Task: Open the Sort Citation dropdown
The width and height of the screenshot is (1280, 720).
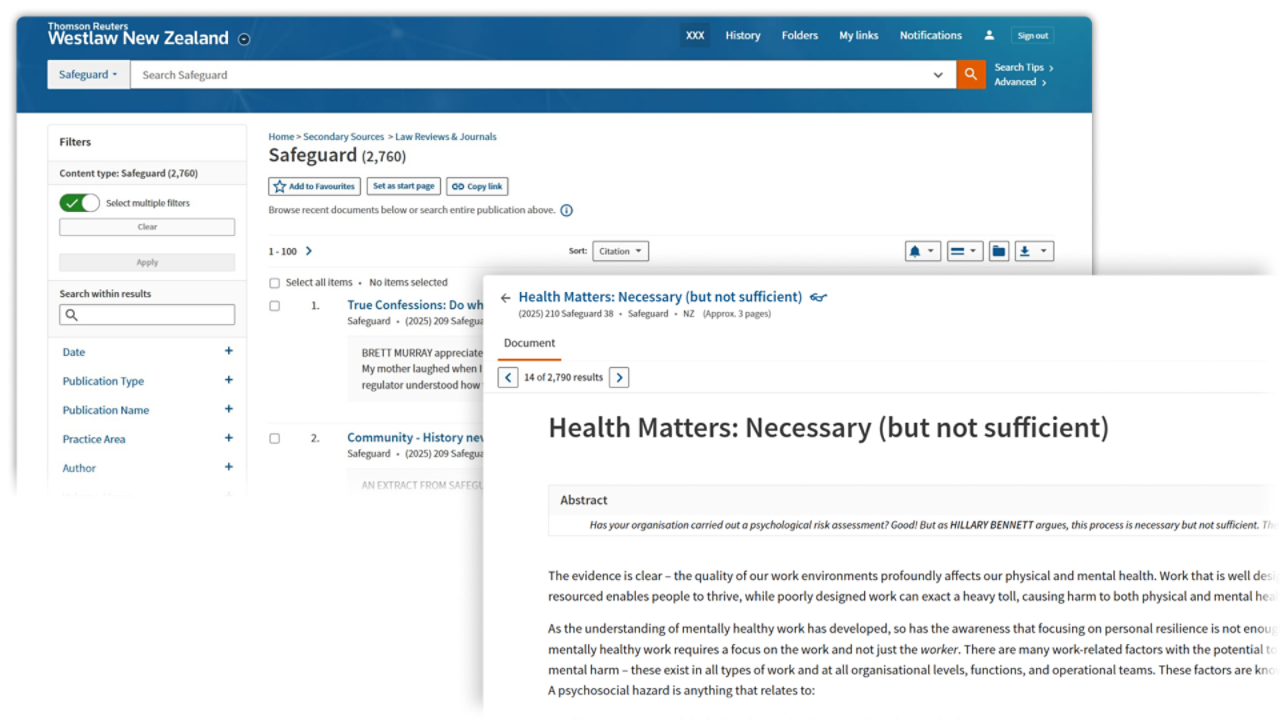Action: tap(620, 252)
